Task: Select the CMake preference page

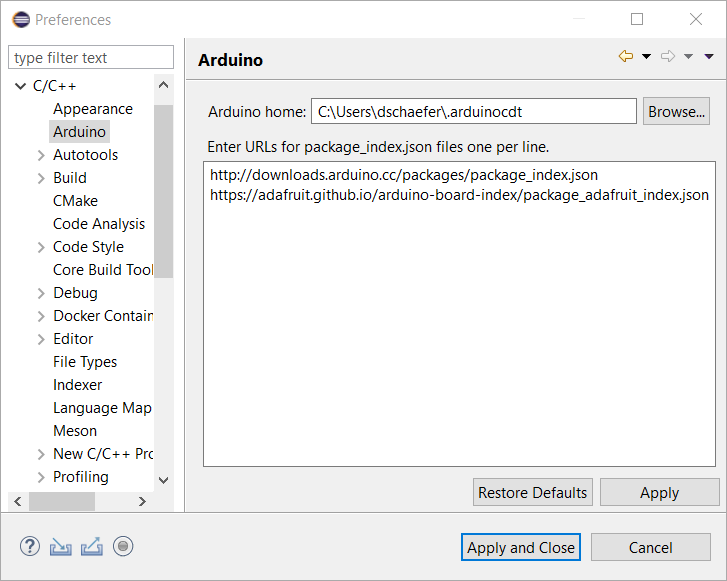Action: 75,201
